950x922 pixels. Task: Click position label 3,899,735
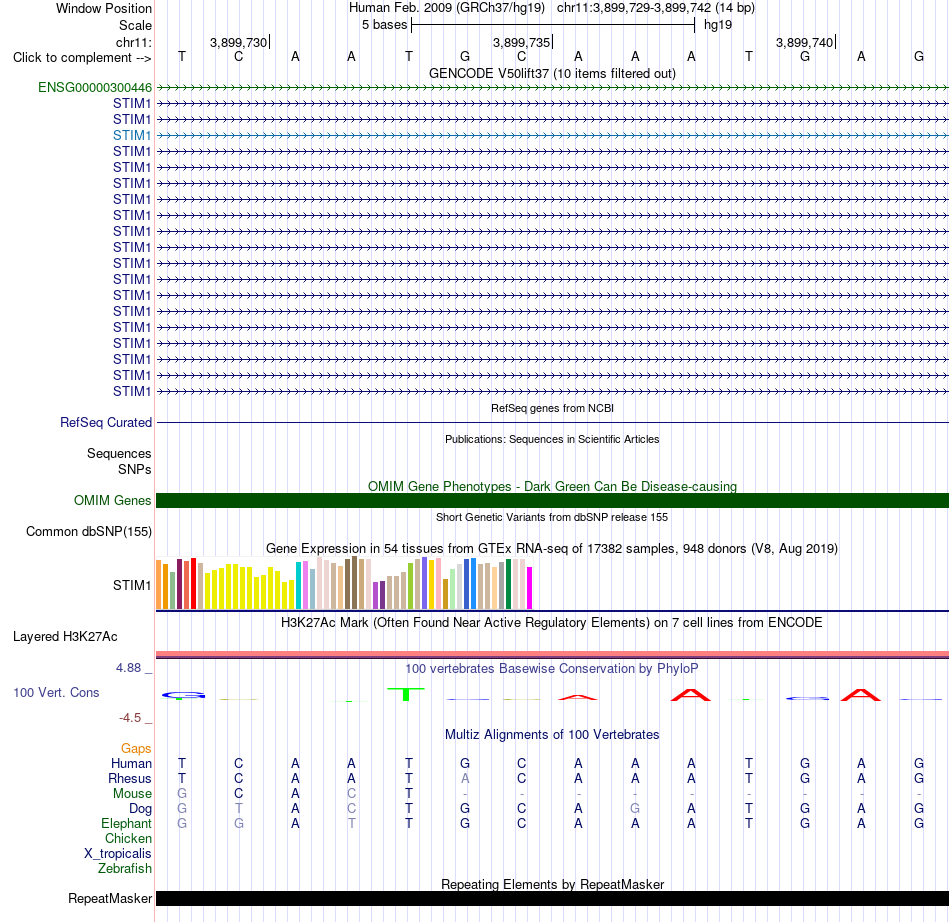tap(522, 42)
